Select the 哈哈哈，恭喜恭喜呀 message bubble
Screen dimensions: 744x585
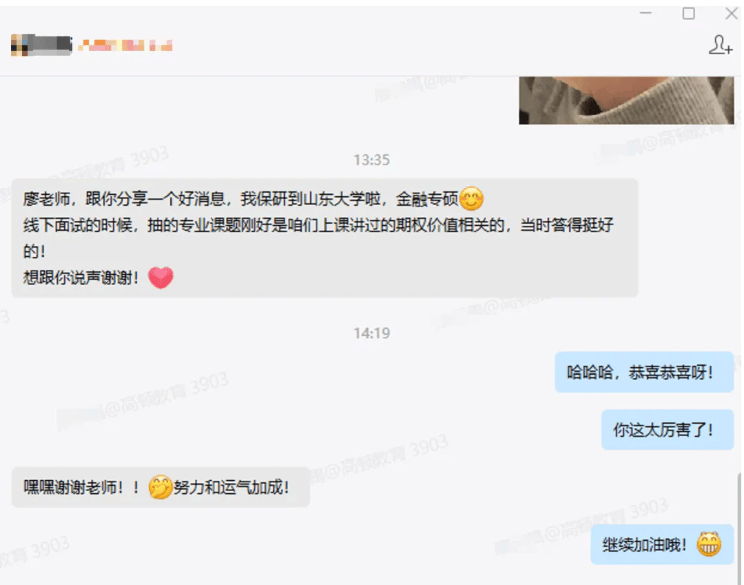644,372
